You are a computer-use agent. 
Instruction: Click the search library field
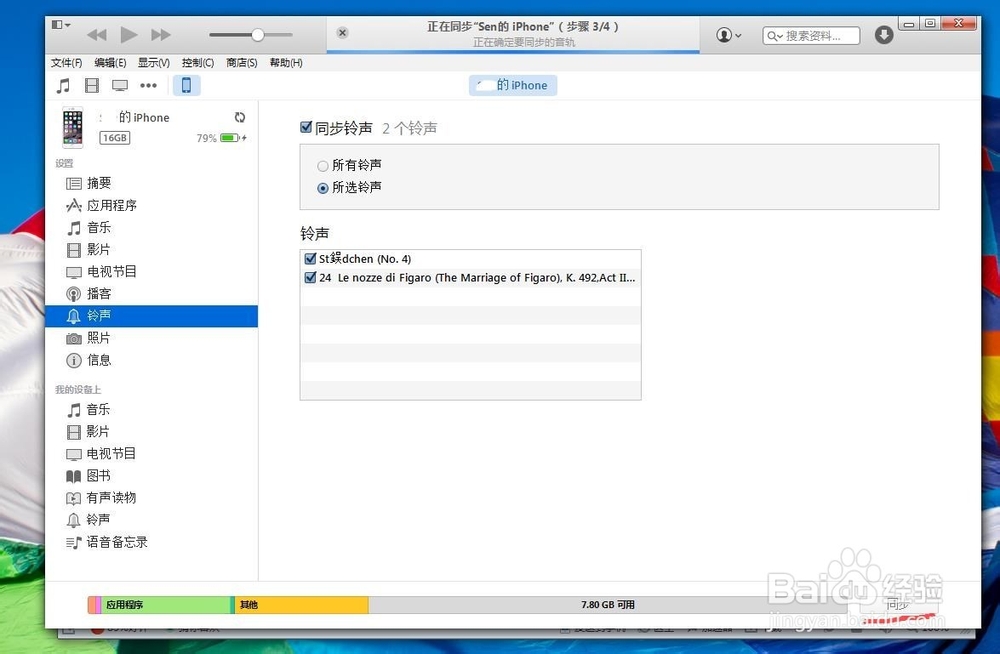tap(811, 36)
